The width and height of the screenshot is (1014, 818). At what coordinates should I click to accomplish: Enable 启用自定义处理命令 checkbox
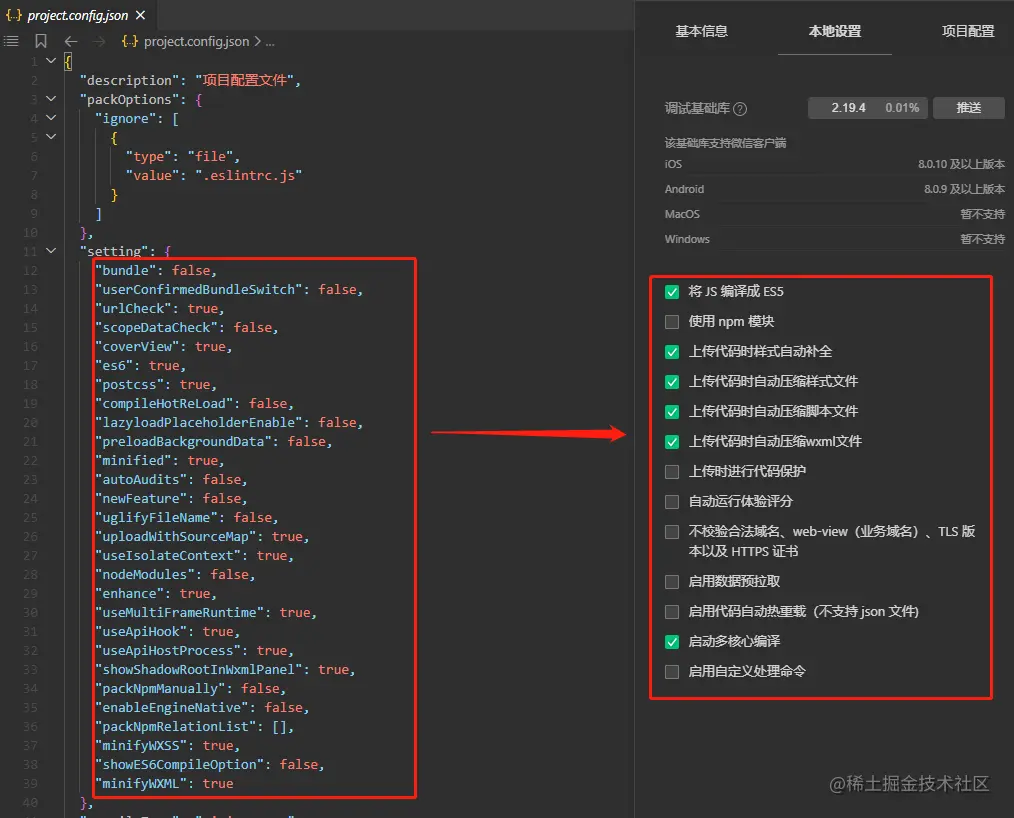[672, 672]
